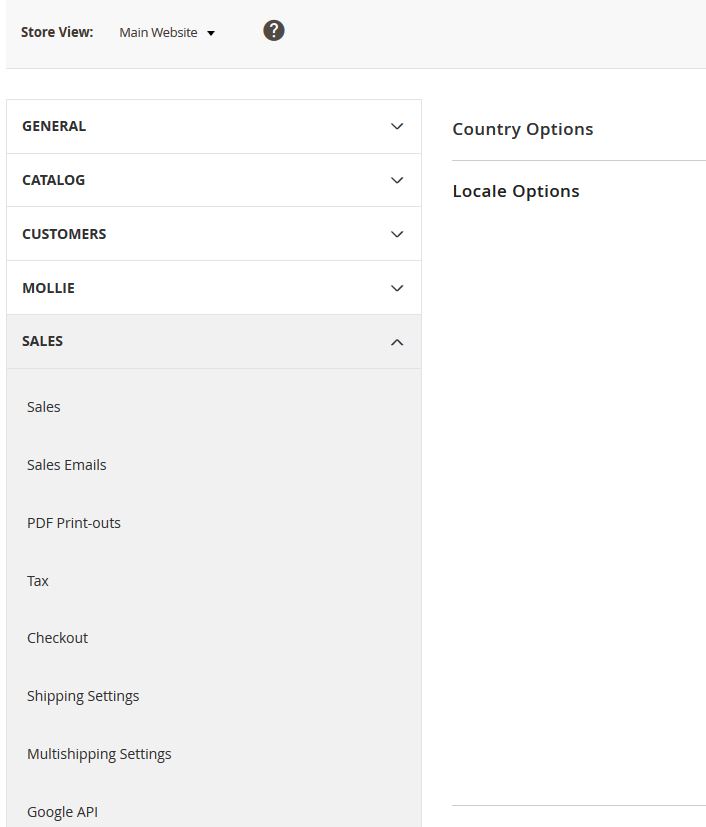The width and height of the screenshot is (706, 827).
Task: Click the Store View heading
Action: click(56, 31)
